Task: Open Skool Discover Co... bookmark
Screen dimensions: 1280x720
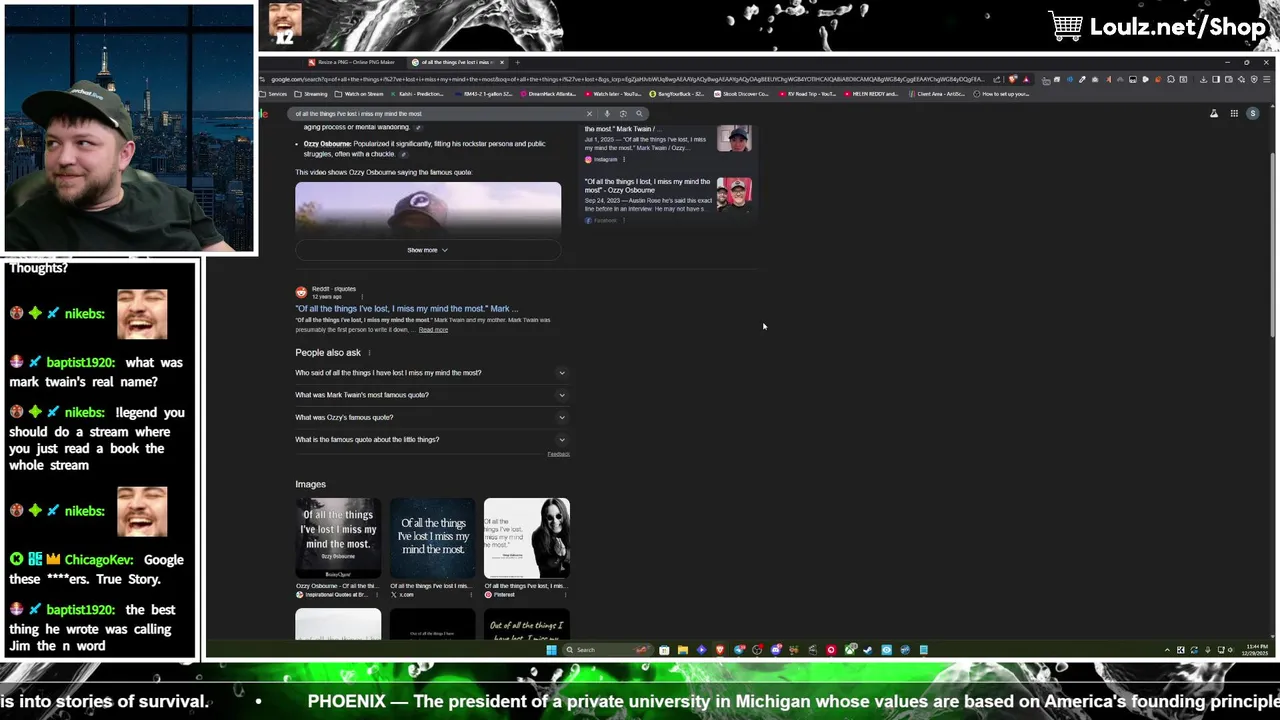Action: (x=741, y=94)
